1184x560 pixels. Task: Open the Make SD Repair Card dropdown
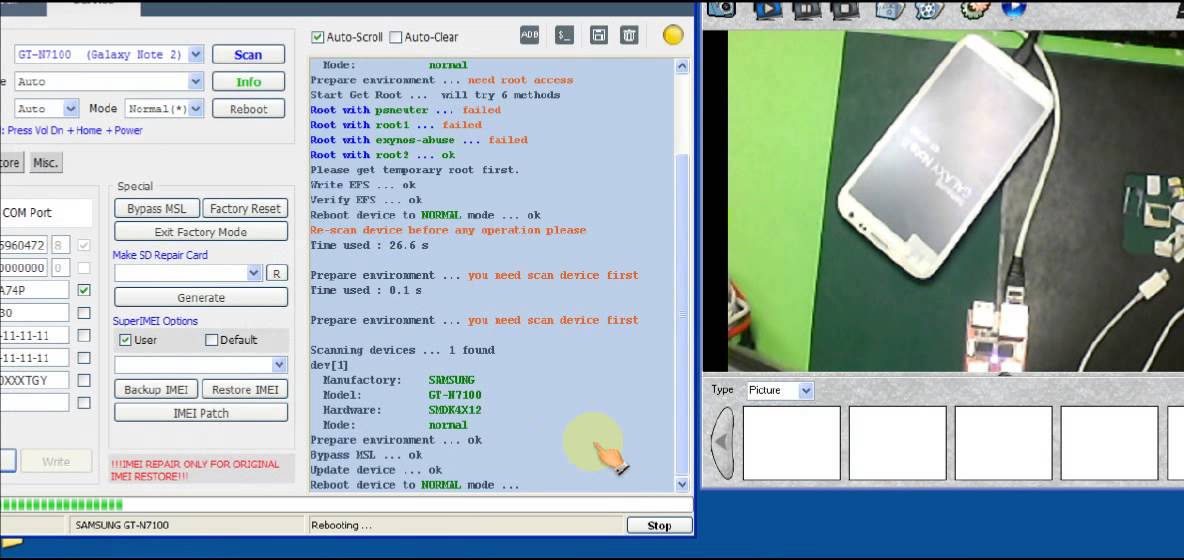click(254, 273)
